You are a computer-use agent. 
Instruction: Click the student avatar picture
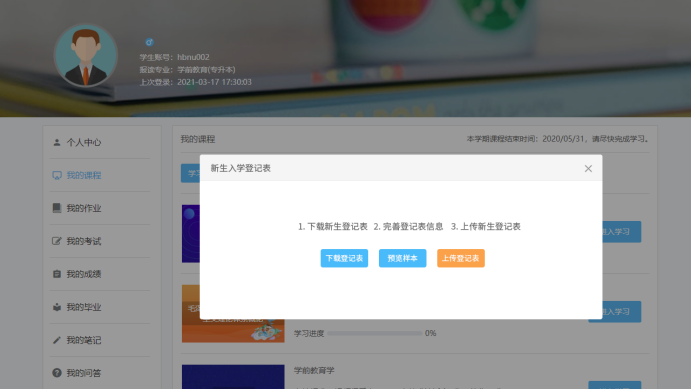86,56
